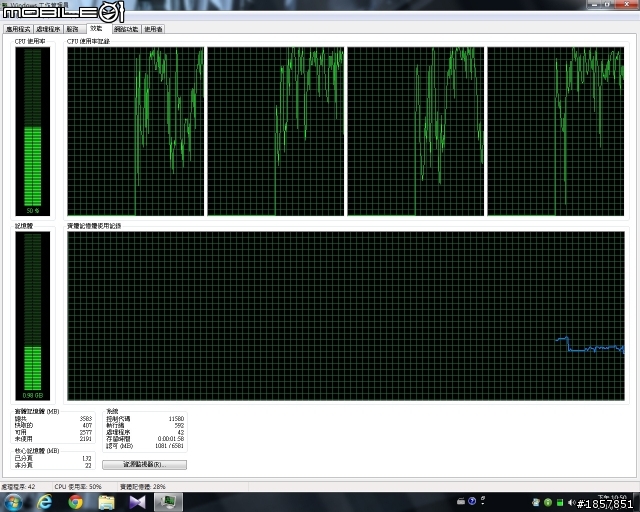Click the free memory value 2191
Viewport: 640px width, 512px height.
[86, 439]
